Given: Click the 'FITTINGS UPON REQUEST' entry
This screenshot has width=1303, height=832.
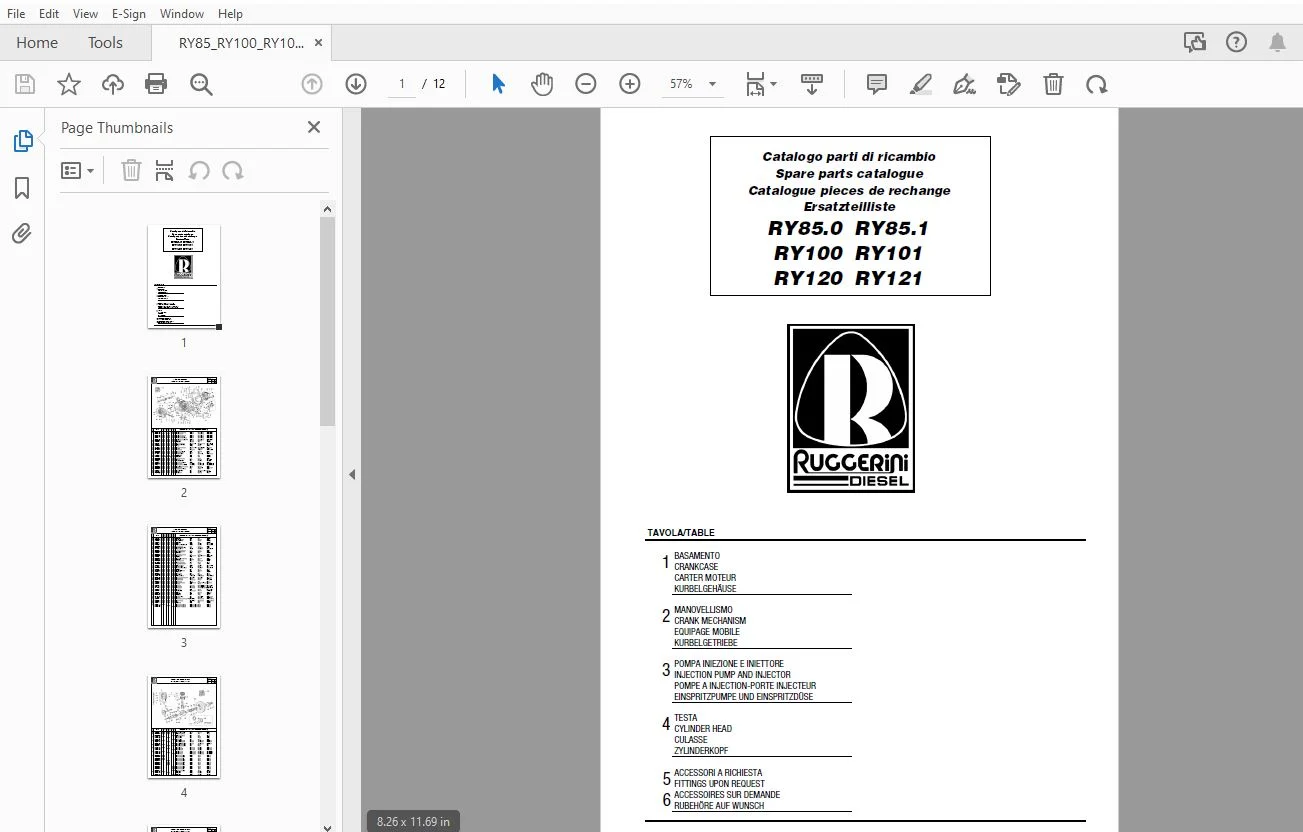Looking at the screenshot, I should pos(720,784).
